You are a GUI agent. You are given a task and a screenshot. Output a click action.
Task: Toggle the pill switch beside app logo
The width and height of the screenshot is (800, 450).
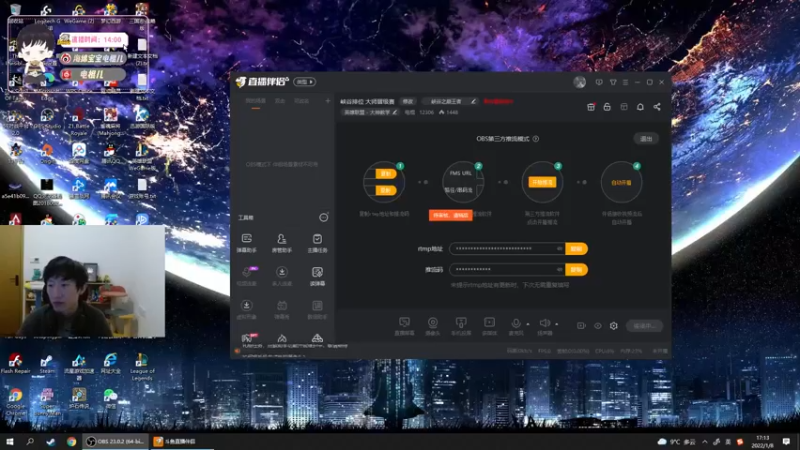[x=304, y=82]
